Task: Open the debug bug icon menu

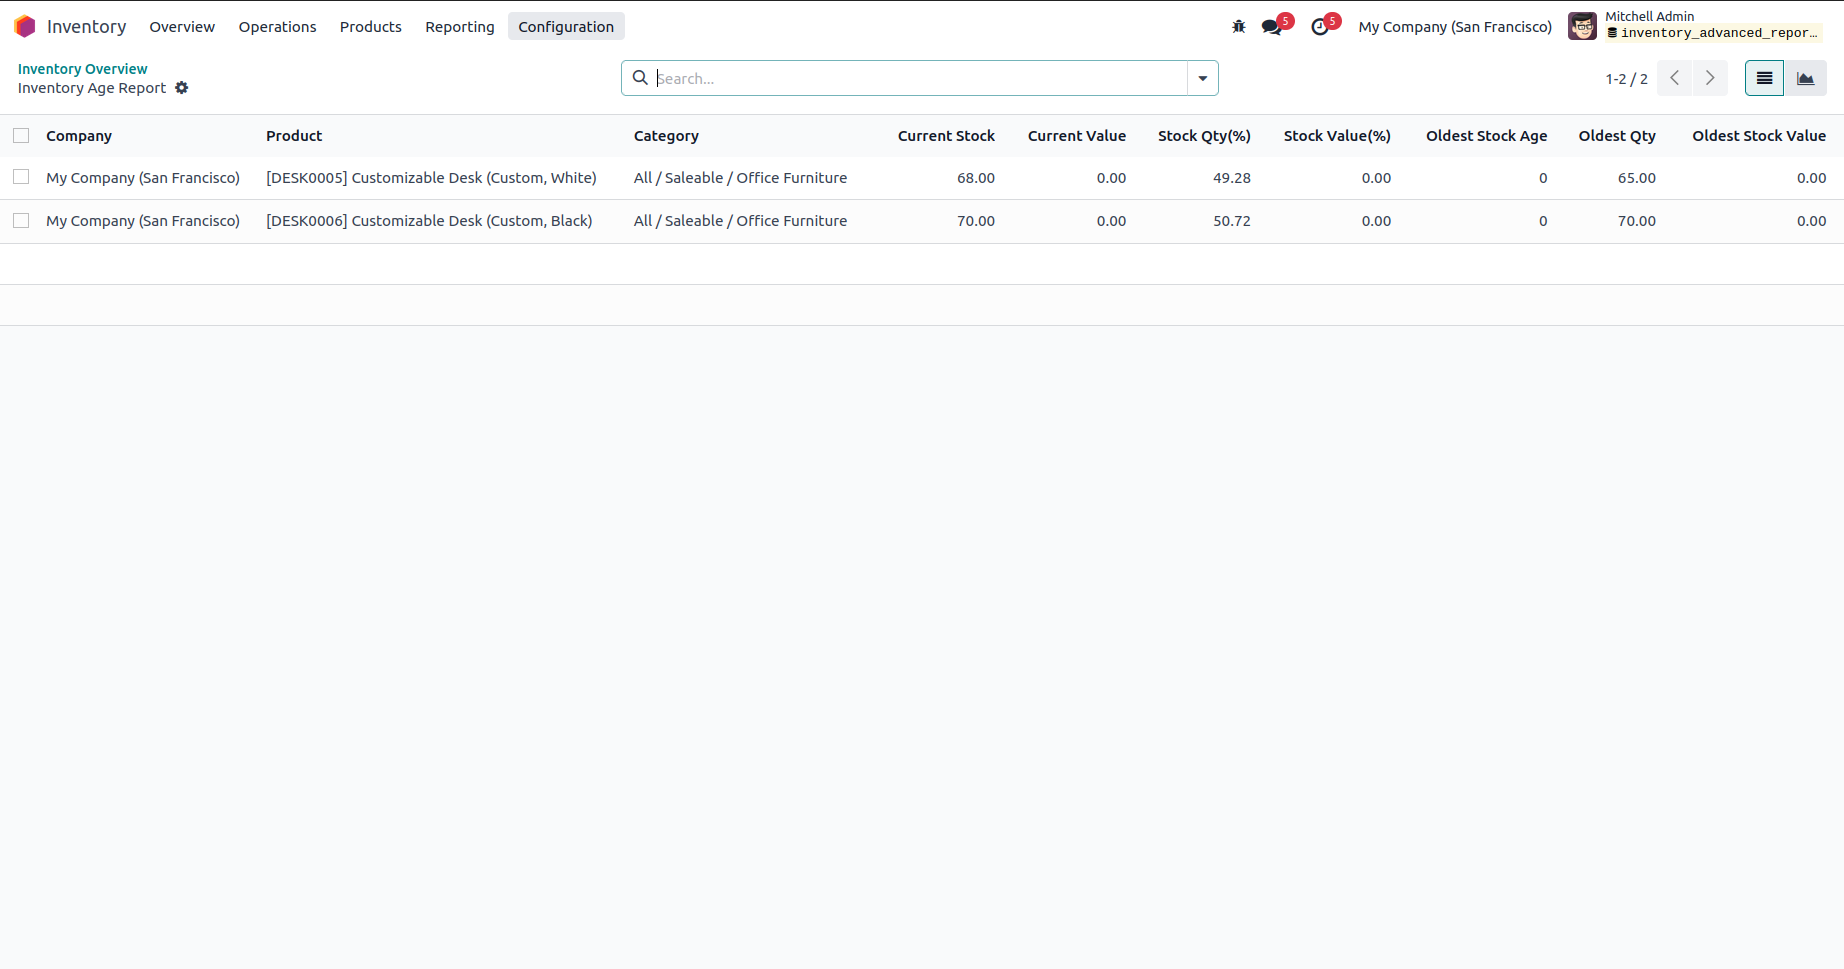Action: tap(1239, 27)
